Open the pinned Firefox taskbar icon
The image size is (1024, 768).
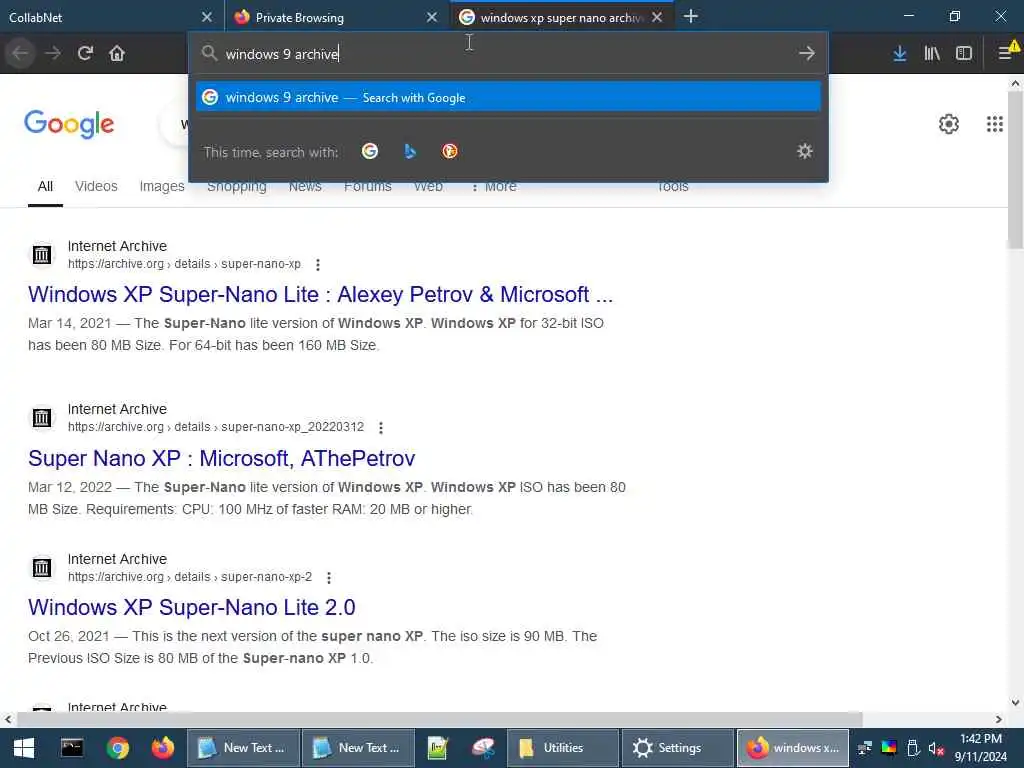(x=163, y=748)
